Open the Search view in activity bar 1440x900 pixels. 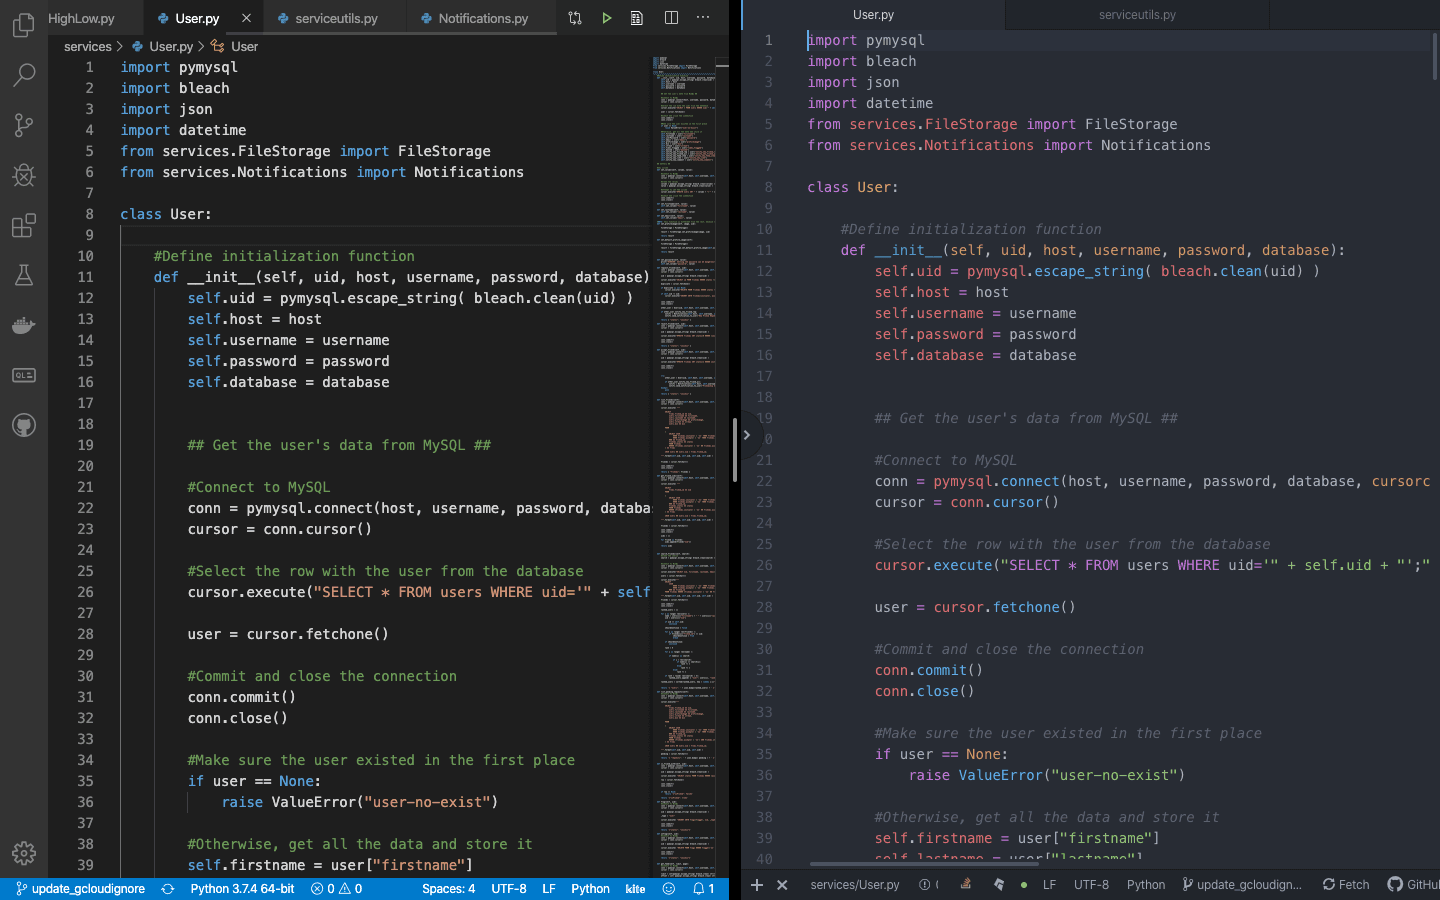[x=24, y=75]
